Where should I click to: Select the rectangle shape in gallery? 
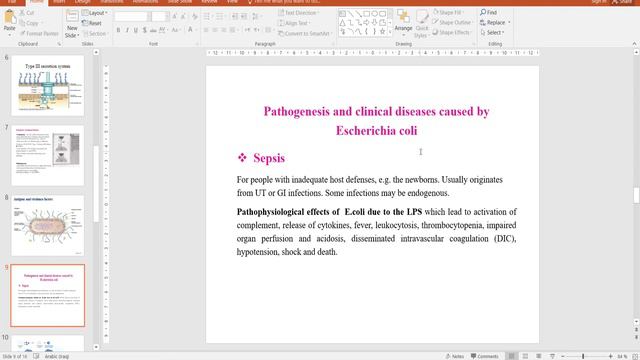pyautogui.click(x=366, y=14)
